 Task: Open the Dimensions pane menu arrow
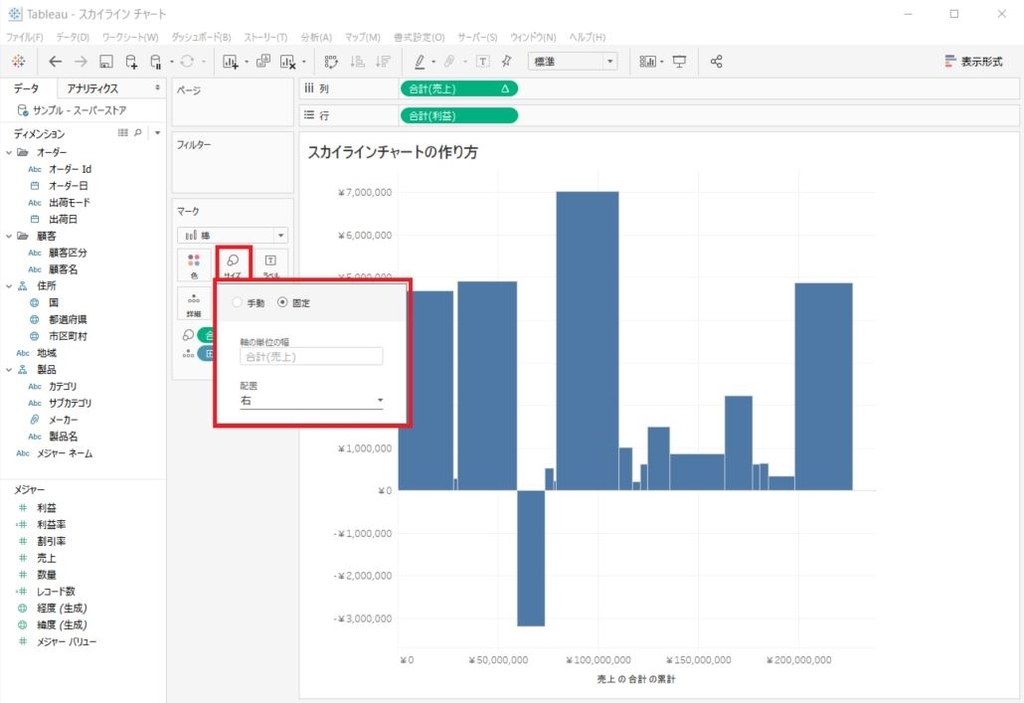pos(157,133)
